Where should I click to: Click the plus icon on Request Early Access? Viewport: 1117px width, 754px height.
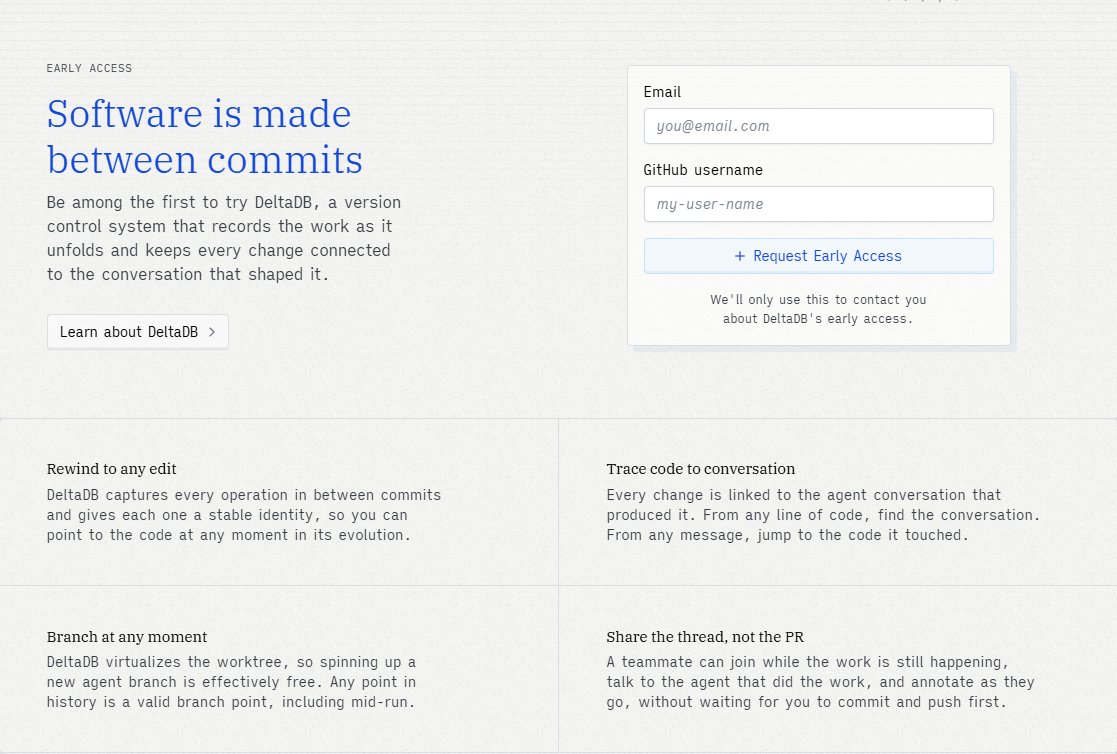point(739,256)
